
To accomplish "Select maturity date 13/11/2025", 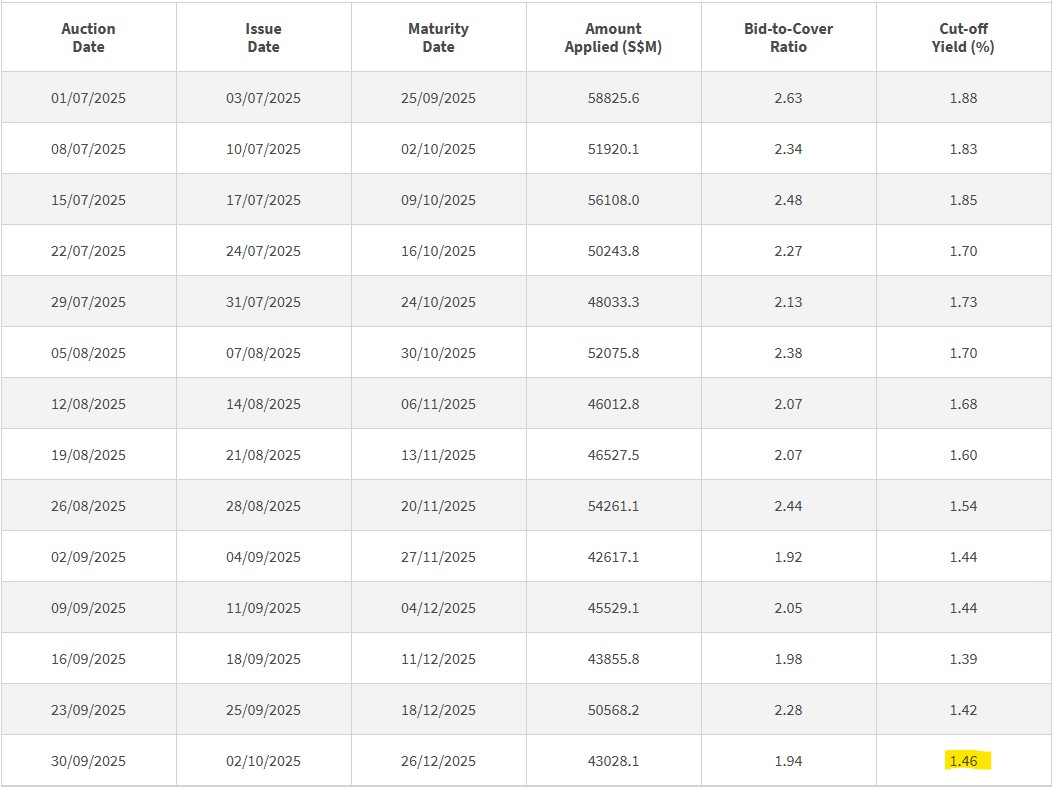I will [438, 455].
